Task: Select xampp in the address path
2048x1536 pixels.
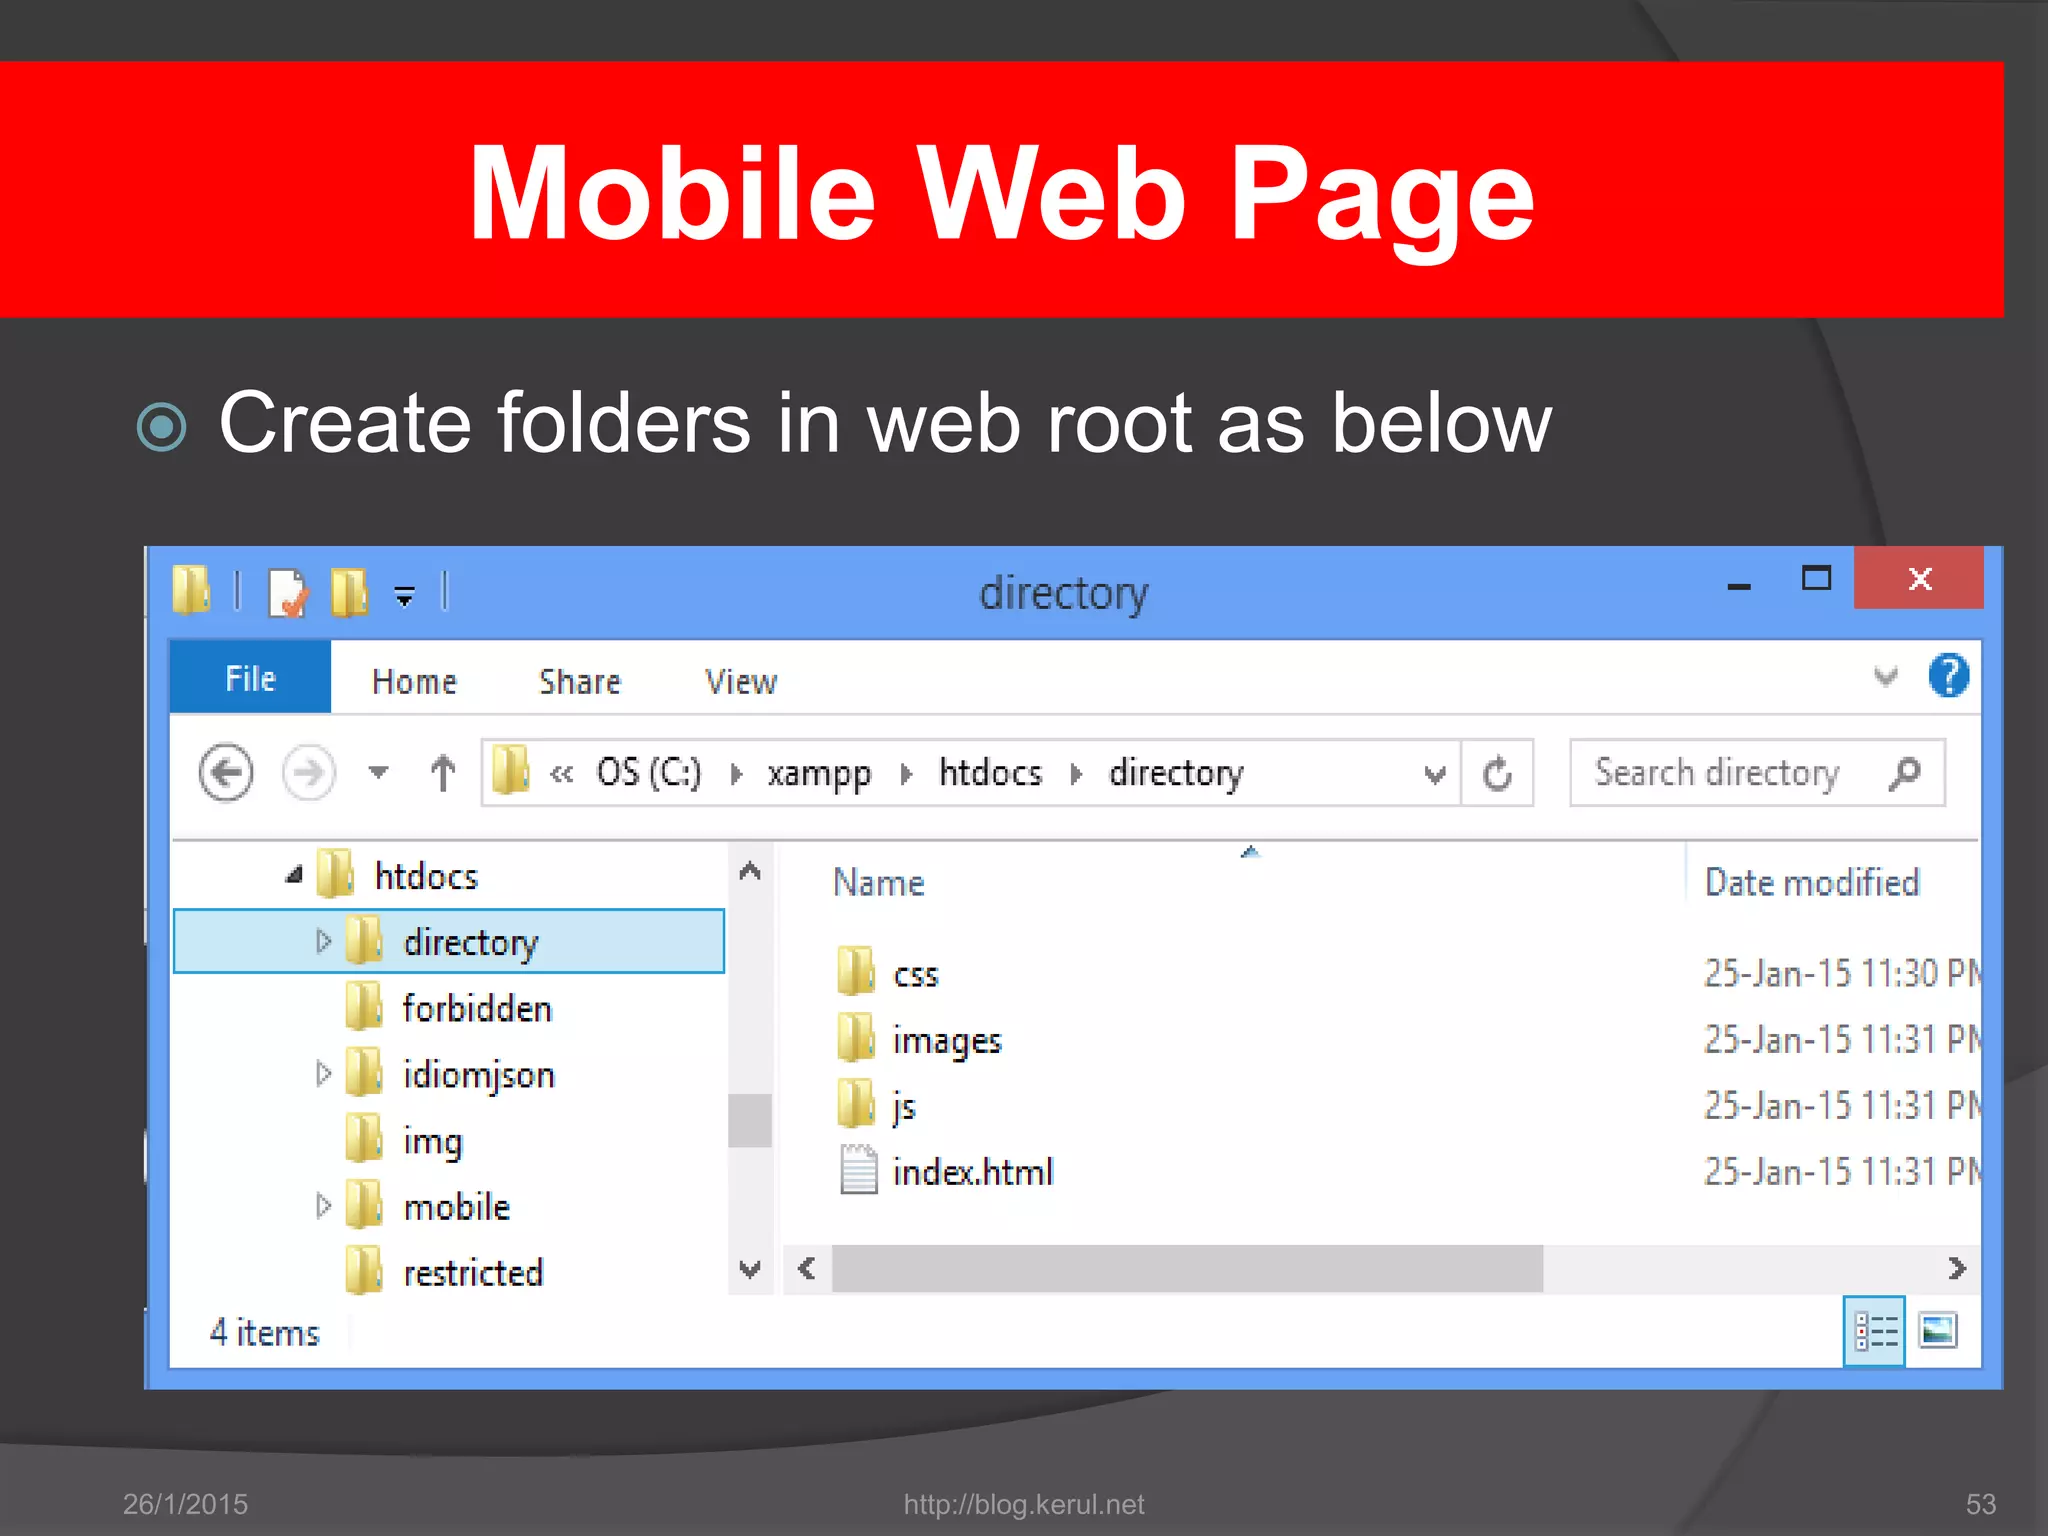Action: click(x=819, y=775)
